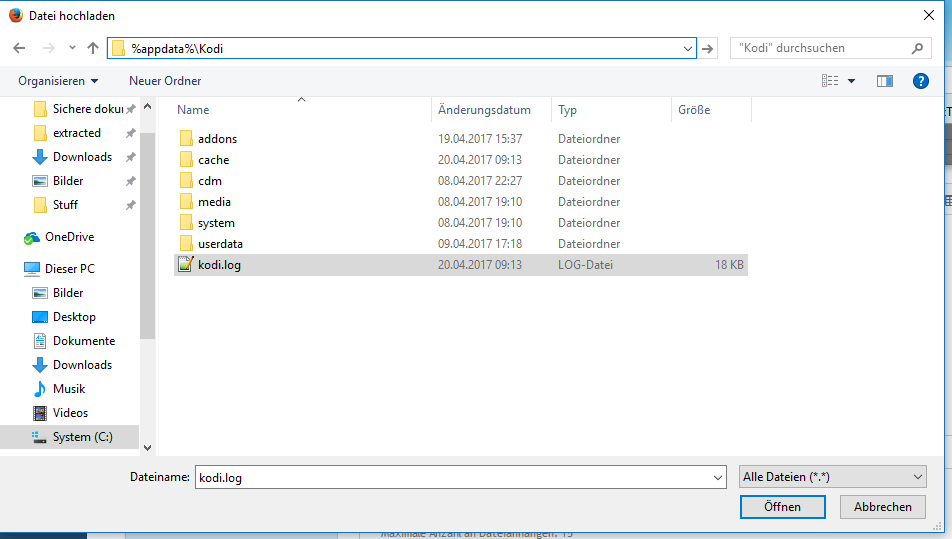The width and height of the screenshot is (952, 539).
Task: Click the Musik note icon
Action: [x=40, y=389]
